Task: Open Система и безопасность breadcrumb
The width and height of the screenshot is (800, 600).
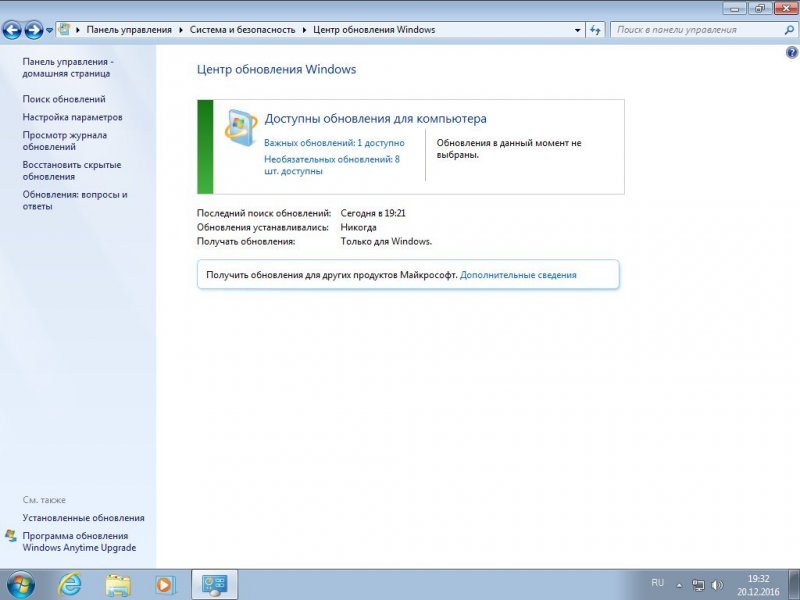Action: (x=242, y=30)
